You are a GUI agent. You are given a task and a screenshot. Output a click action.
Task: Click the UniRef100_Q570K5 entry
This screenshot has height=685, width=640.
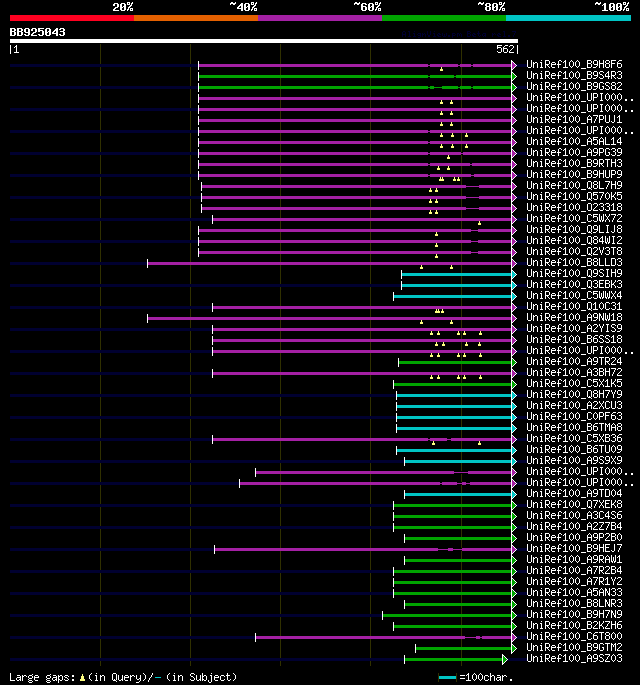pos(574,196)
